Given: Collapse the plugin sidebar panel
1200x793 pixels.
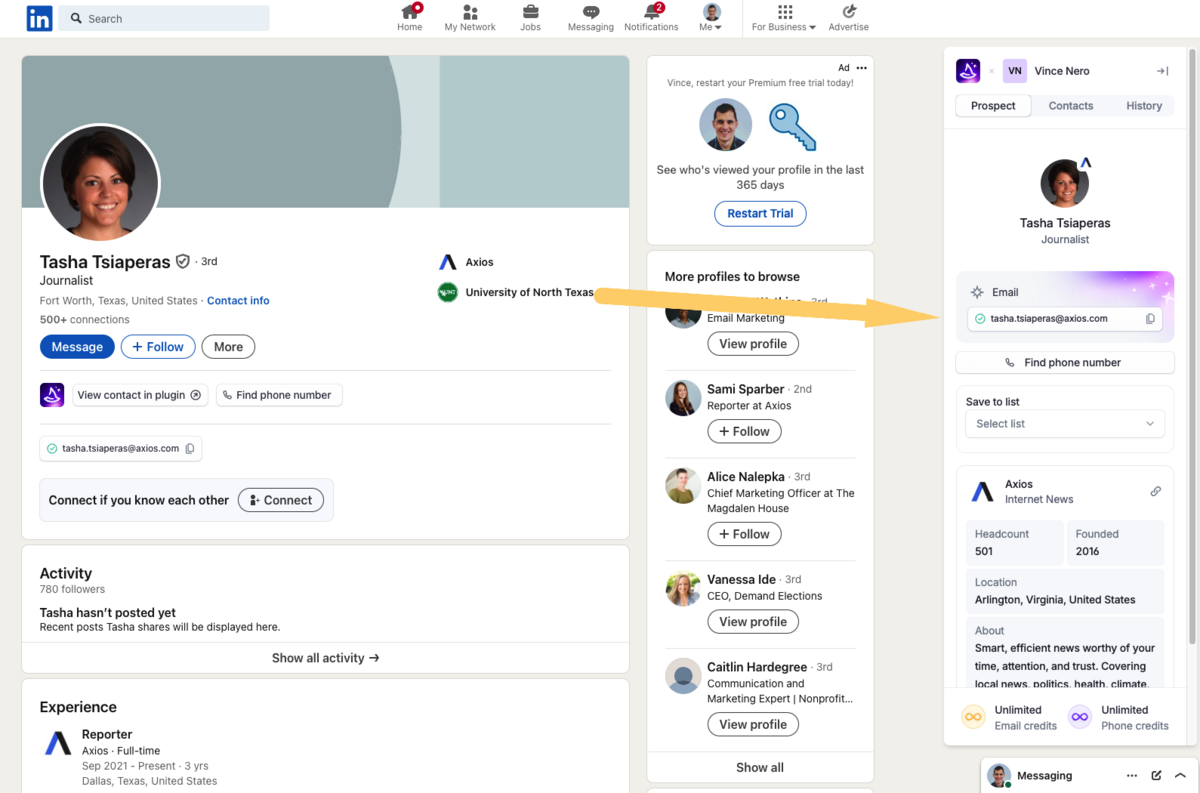Looking at the screenshot, I should click(x=1162, y=71).
